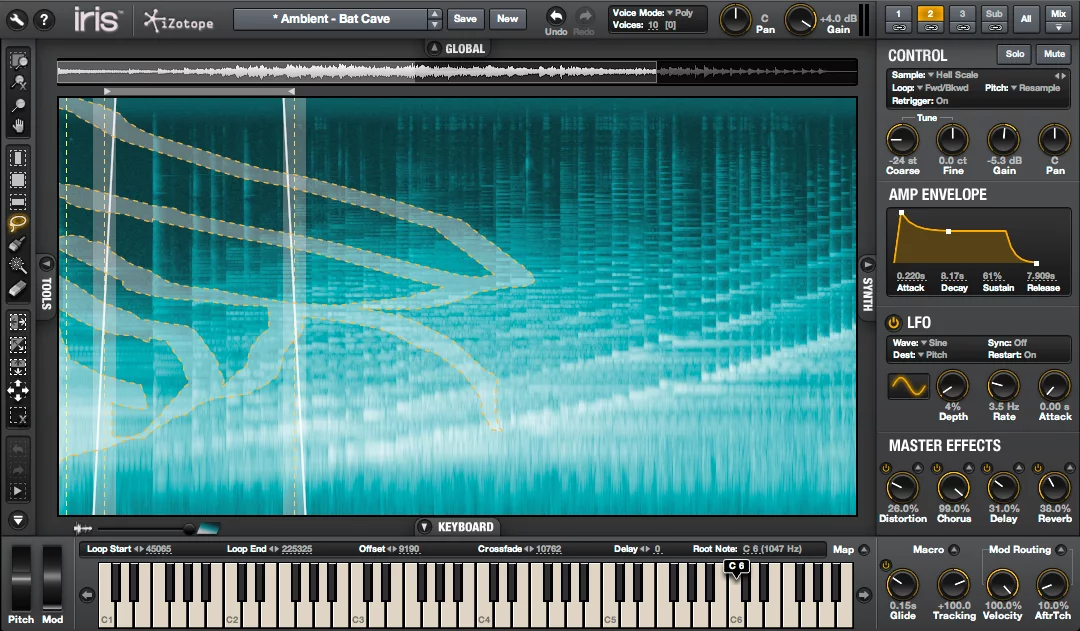This screenshot has width=1080, height=631.
Task: Select the Lasso selection tool
Action: click(x=18, y=223)
